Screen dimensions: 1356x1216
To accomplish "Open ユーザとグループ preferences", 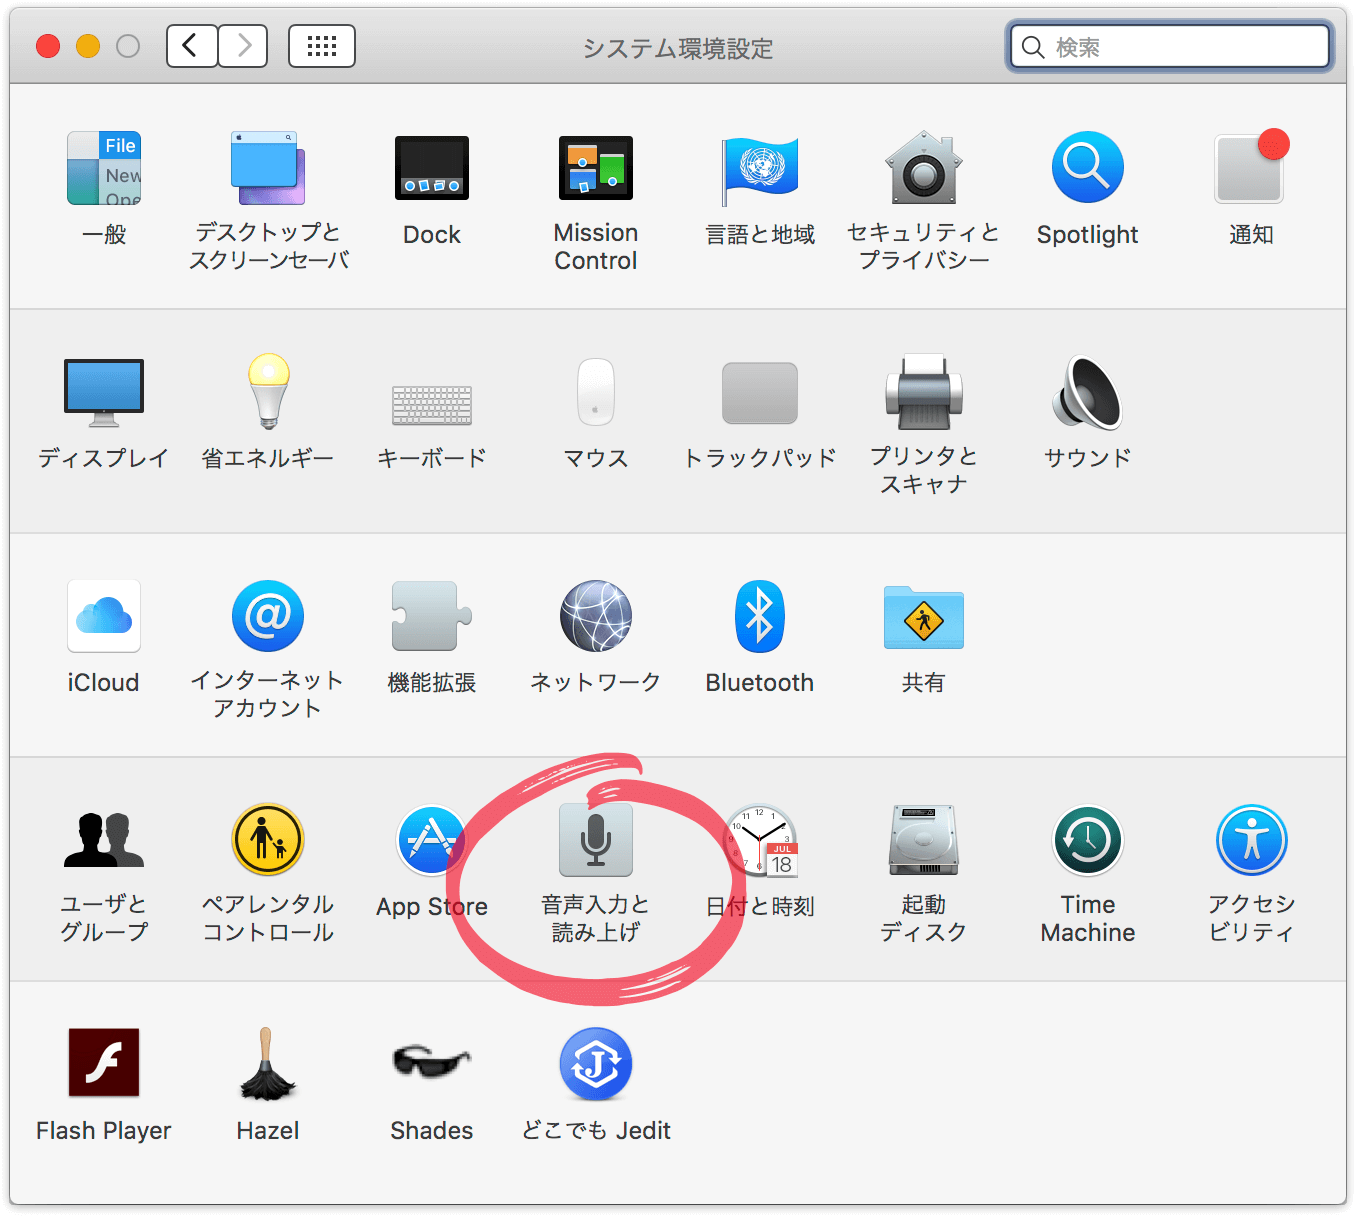I will point(104,840).
